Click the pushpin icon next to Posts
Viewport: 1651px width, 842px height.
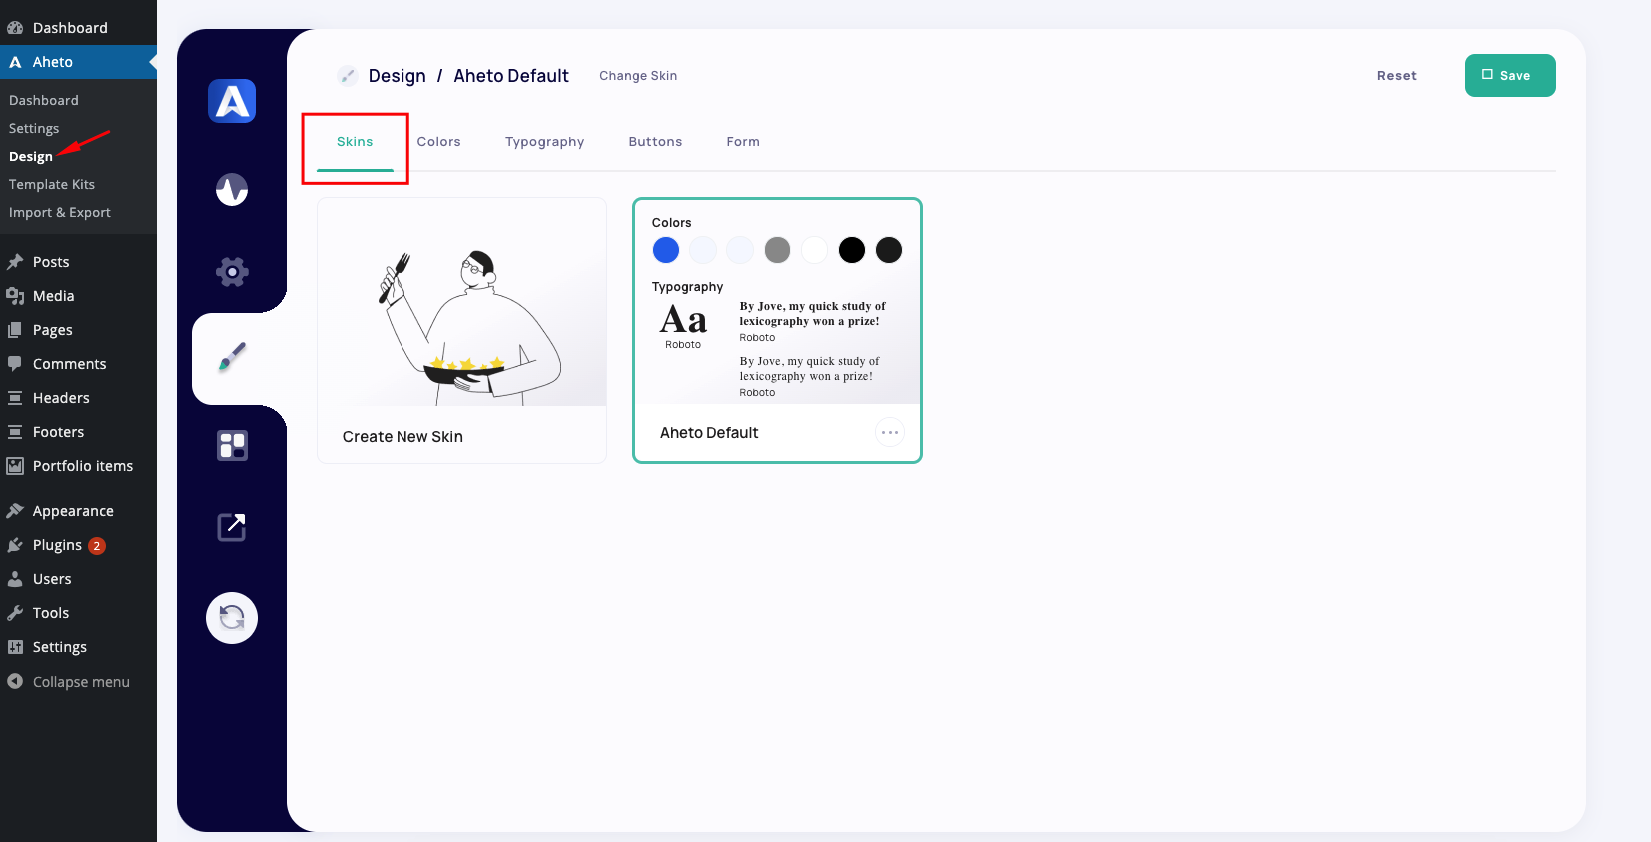(x=15, y=262)
